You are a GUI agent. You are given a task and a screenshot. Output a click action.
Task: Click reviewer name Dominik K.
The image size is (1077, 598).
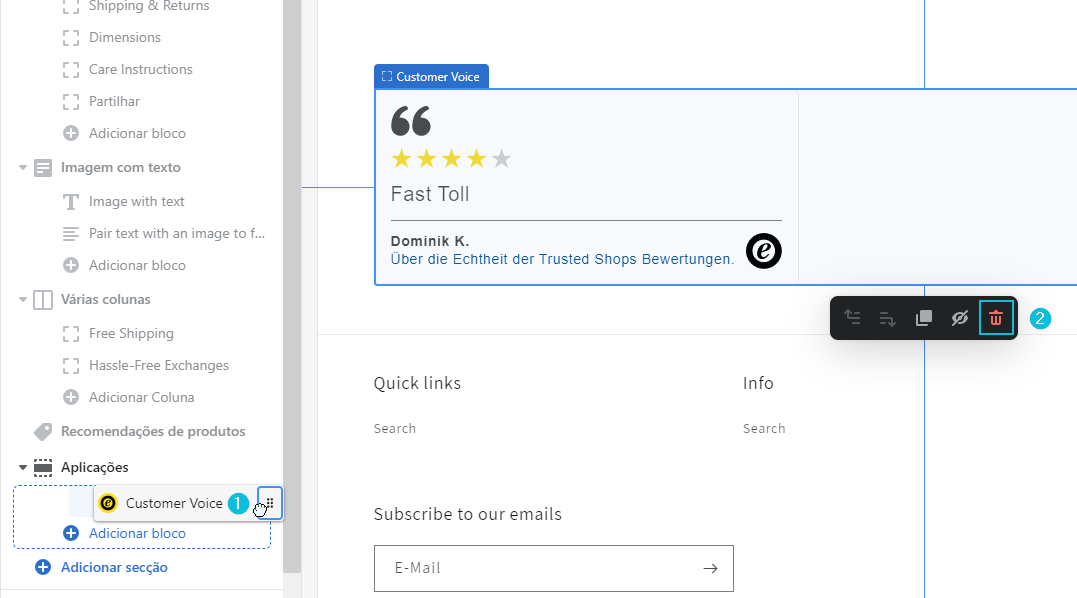pos(430,241)
